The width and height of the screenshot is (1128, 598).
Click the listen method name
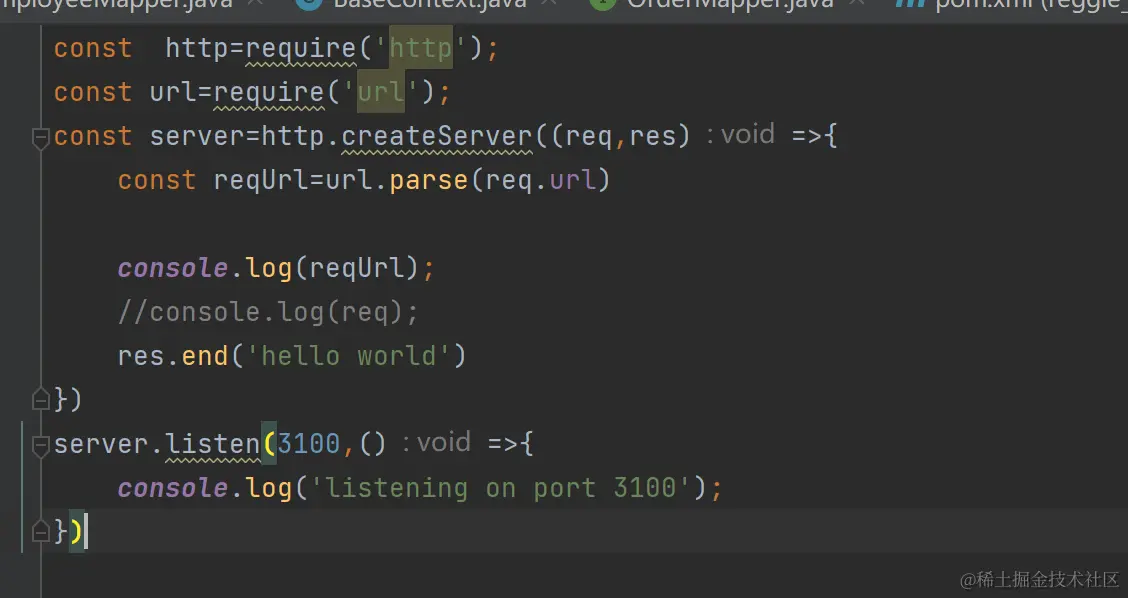[x=213, y=444]
